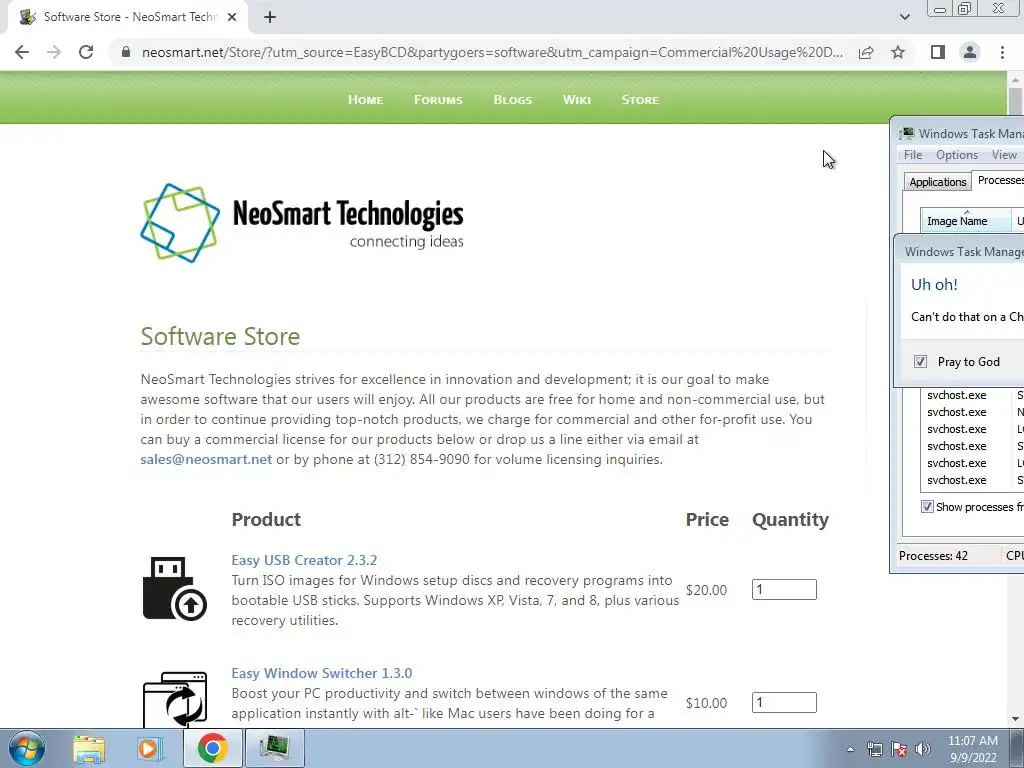Show hidden system tray icons
1024x768 pixels.
point(850,749)
